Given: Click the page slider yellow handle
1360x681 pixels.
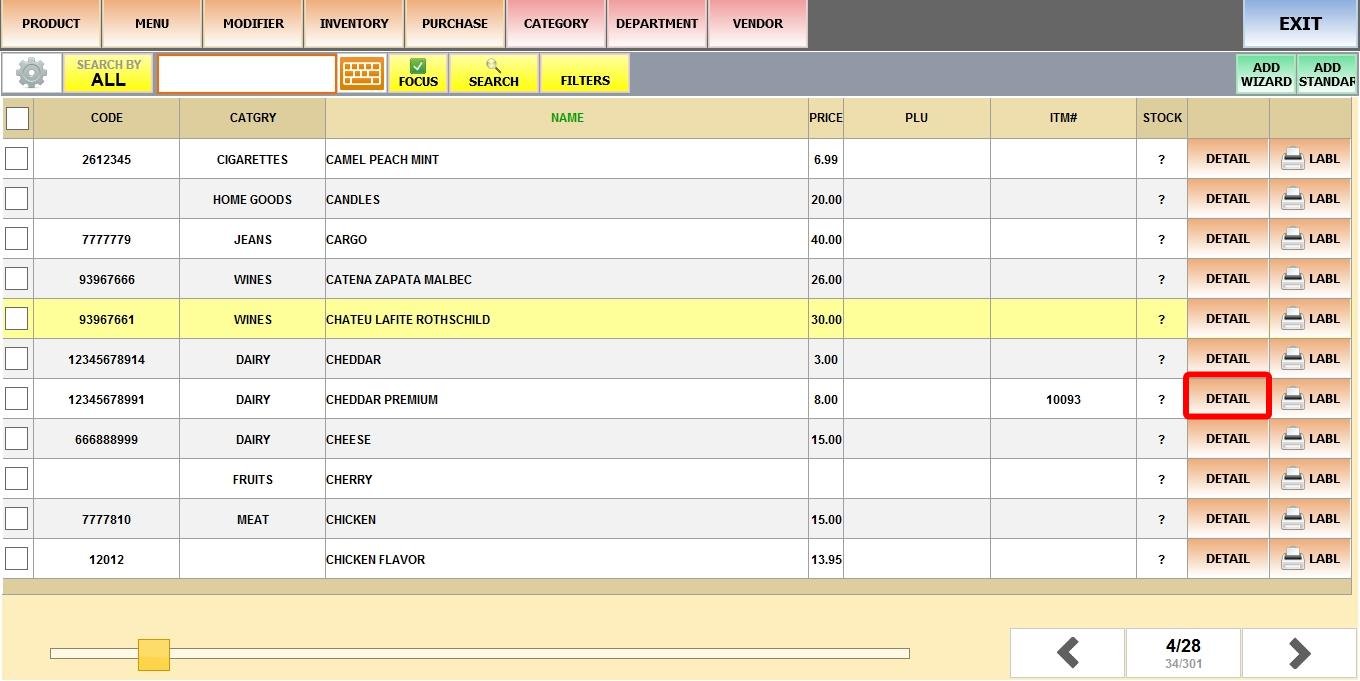Looking at the screenshot, I should (154, 655).
